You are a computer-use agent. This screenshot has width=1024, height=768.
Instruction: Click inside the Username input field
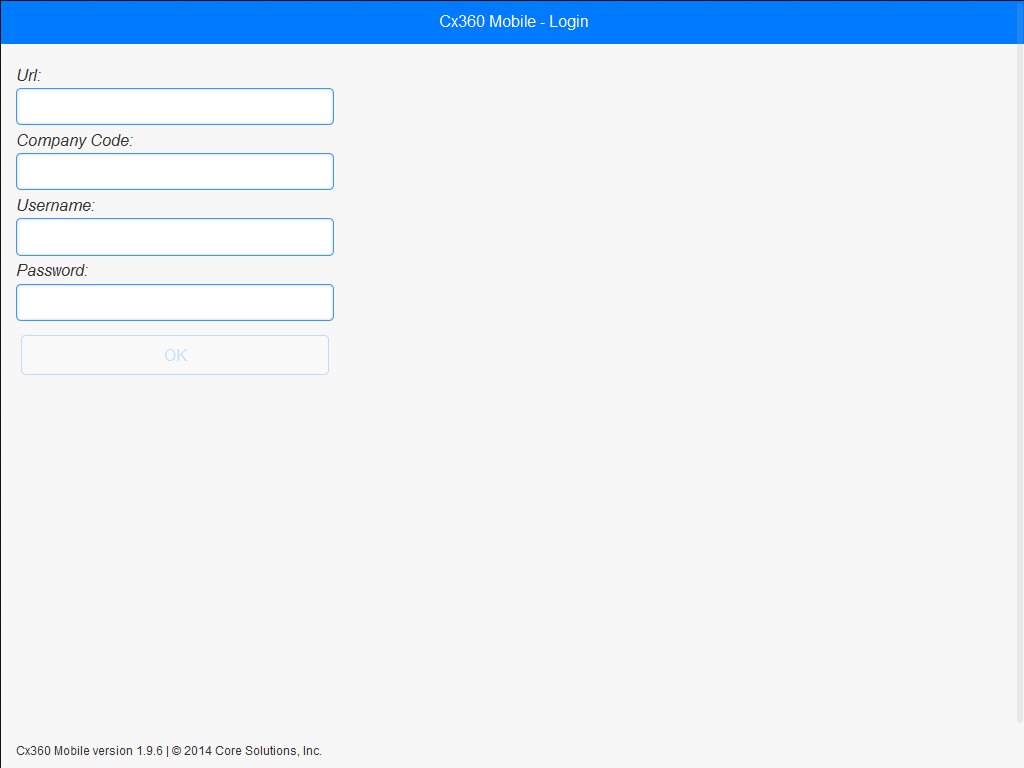(x=175, y=236)
